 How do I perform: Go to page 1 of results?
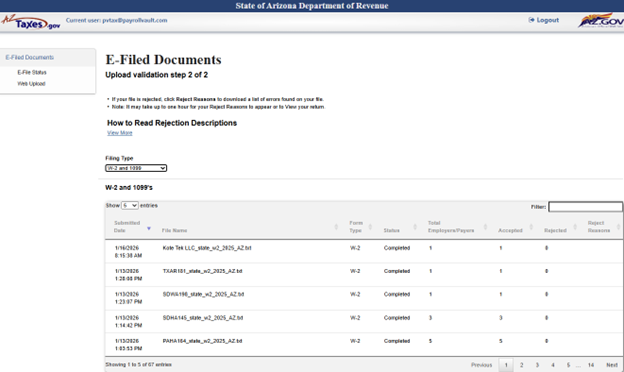click(506, 365)
